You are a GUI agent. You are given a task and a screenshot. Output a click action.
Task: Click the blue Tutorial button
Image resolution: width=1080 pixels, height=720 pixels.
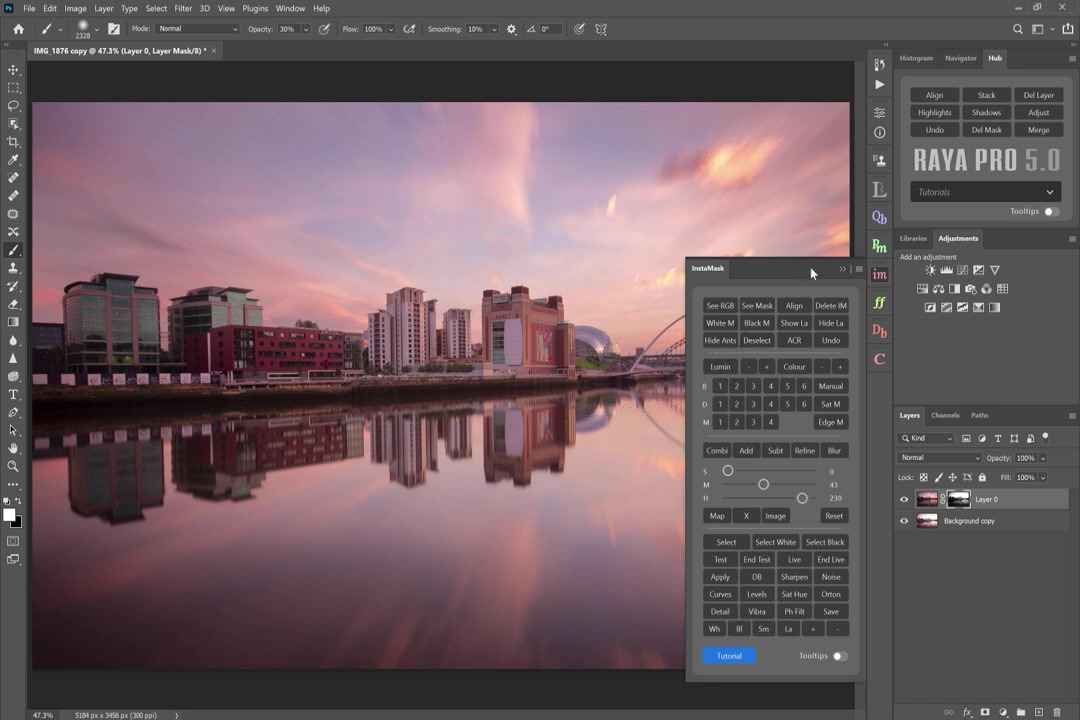(729, 656)
